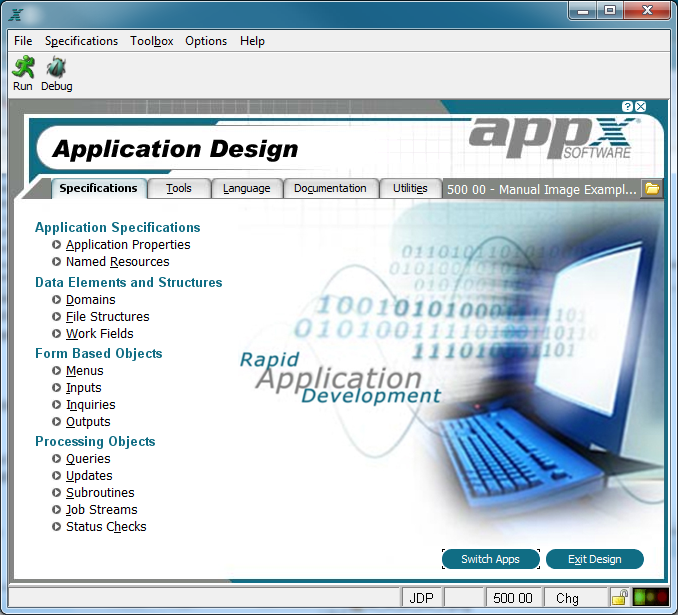Open the Specifications menu in menu bar
This screenshot has height=615, width=678.
(x=81, y=41)
